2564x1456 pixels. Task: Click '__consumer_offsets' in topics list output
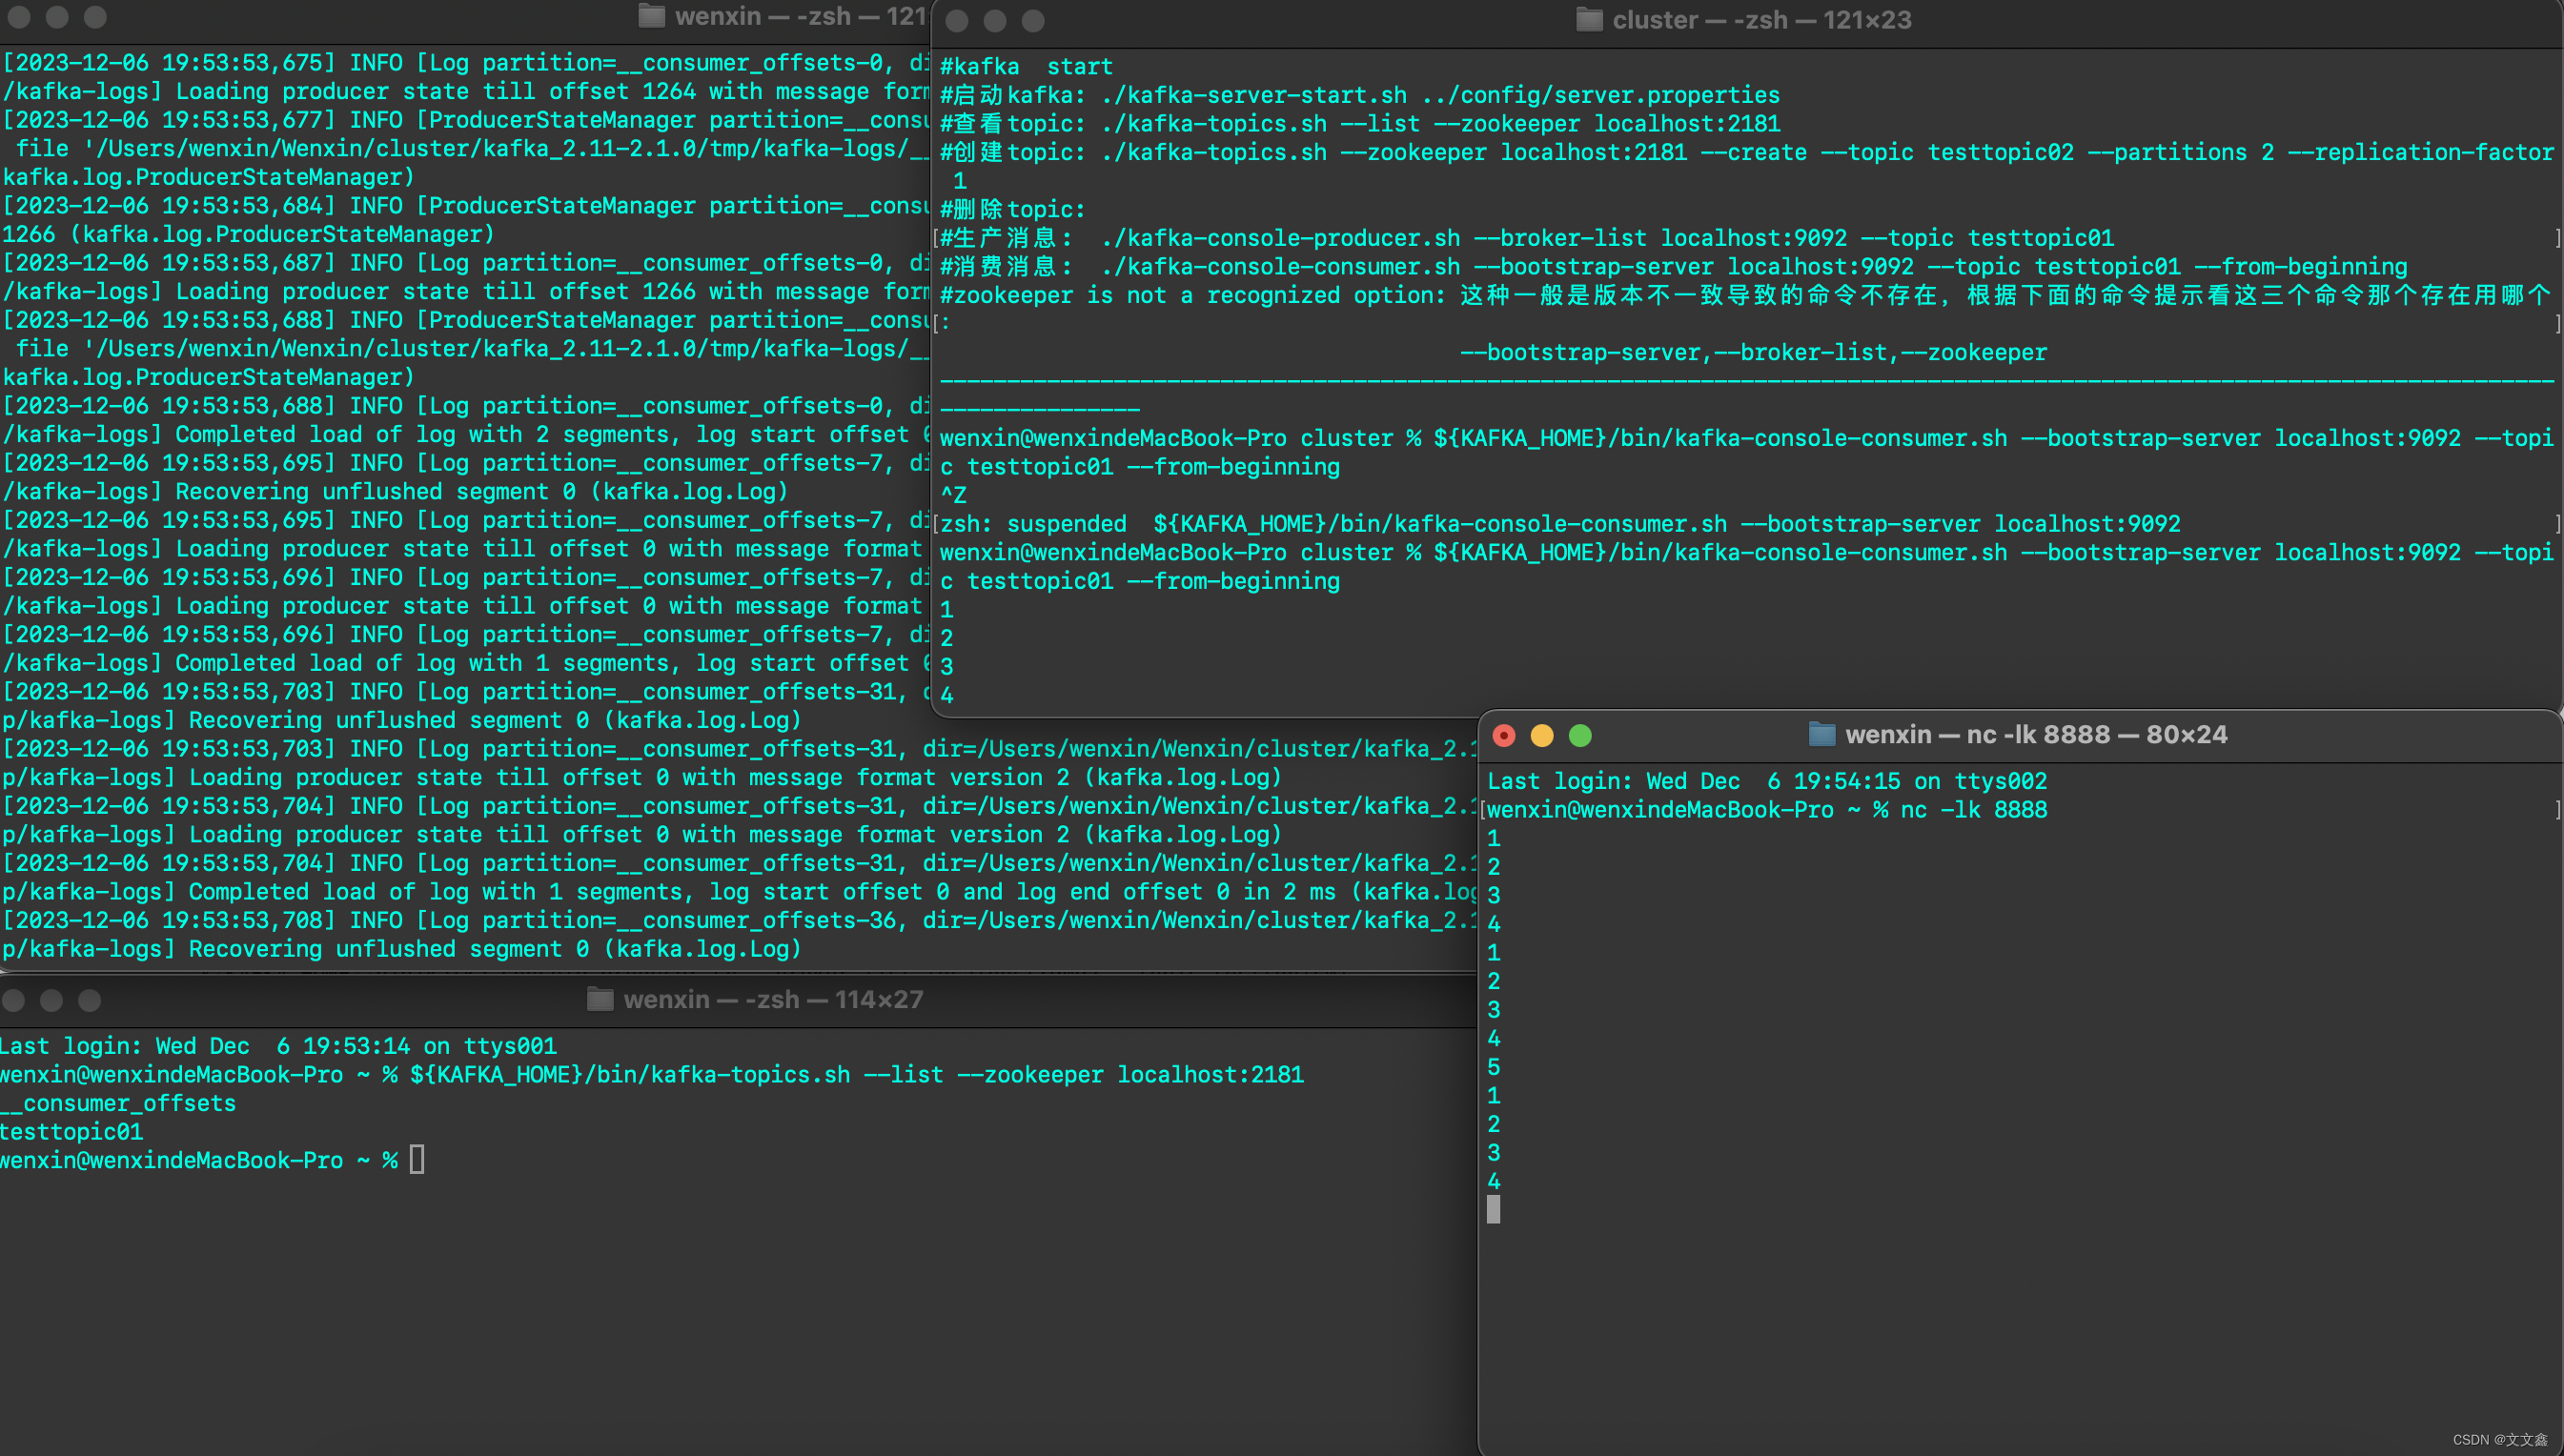tap(118, 1104)
